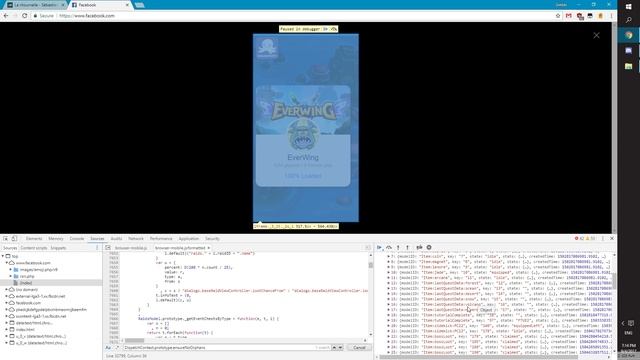Expand the external-lga3-1.xx.fbcdn.net node
The image size is (640, 360).
tap(7, 296)
